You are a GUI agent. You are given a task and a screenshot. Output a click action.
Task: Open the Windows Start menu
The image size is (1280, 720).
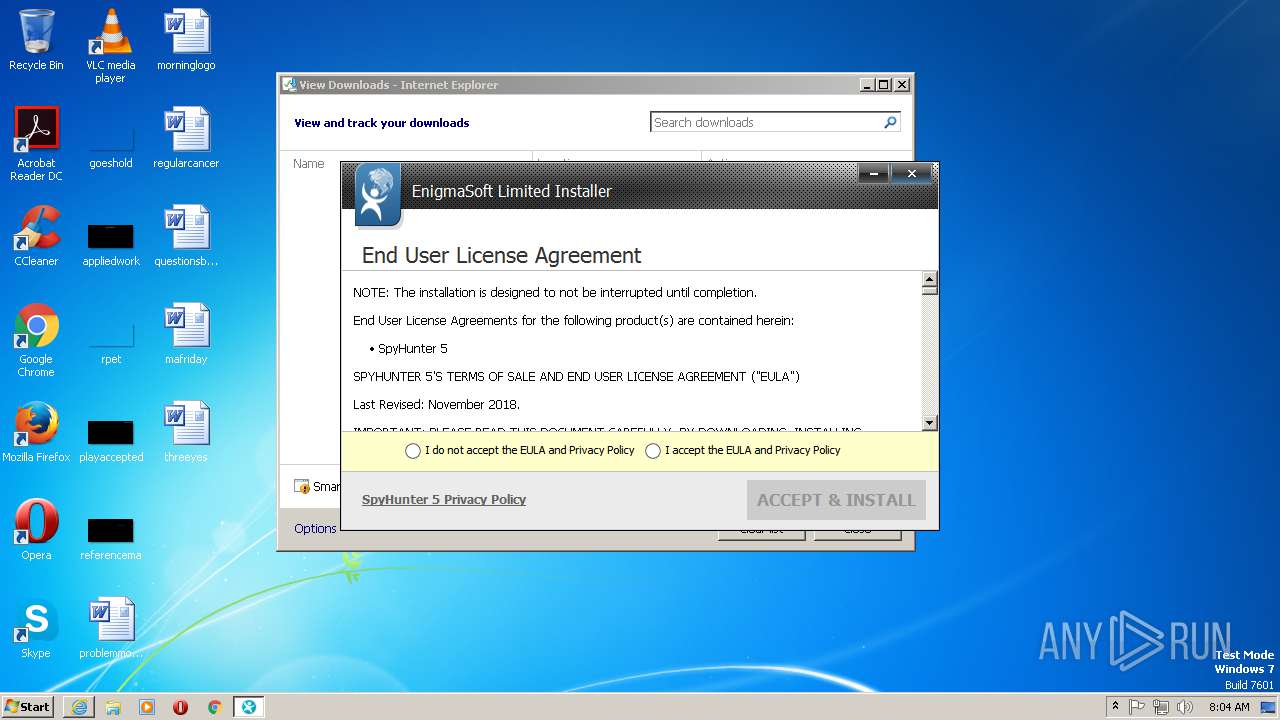click(x=27, y=706)
